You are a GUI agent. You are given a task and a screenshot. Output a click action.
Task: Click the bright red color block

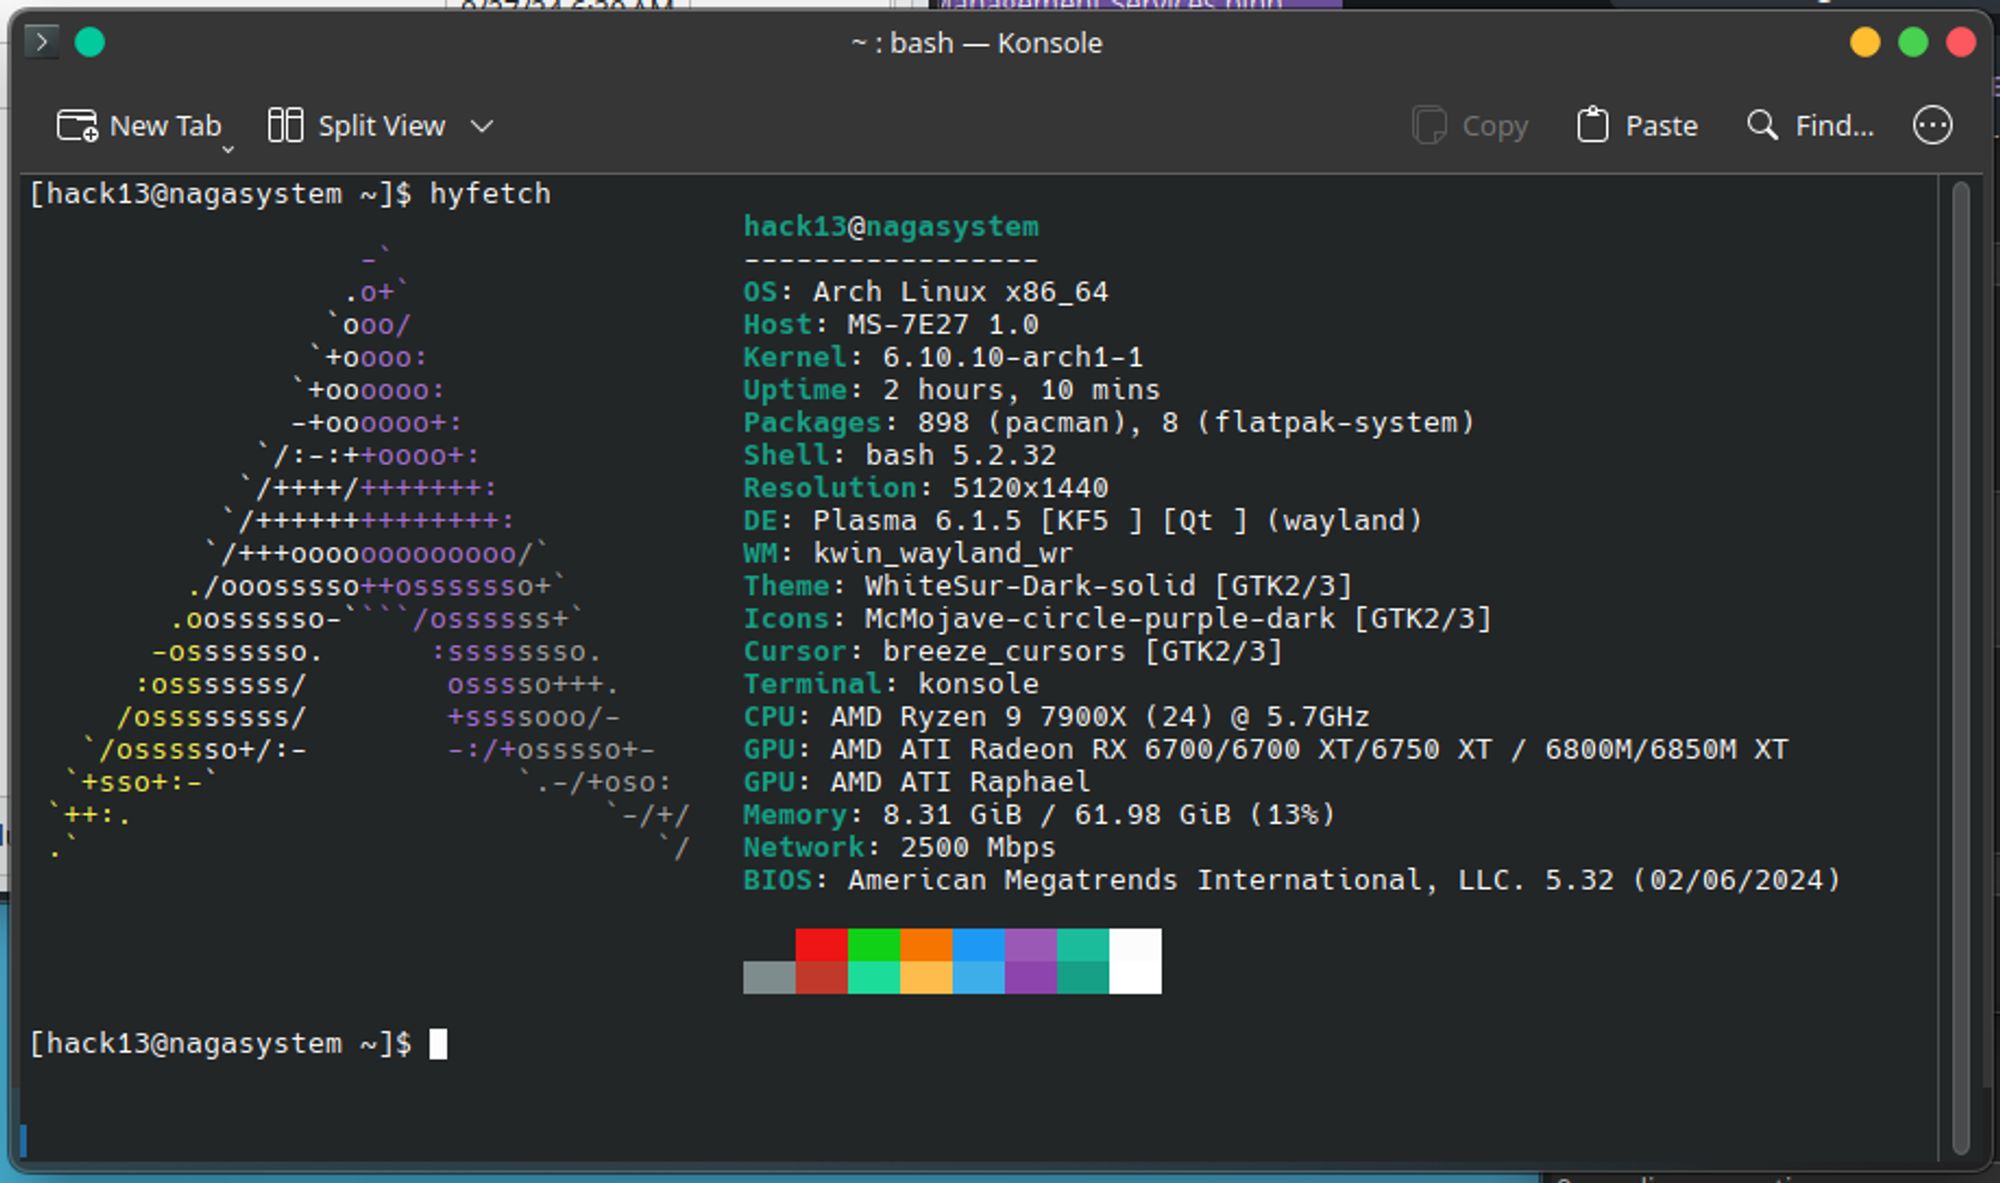pyautogui.click(x=822, y=944)
